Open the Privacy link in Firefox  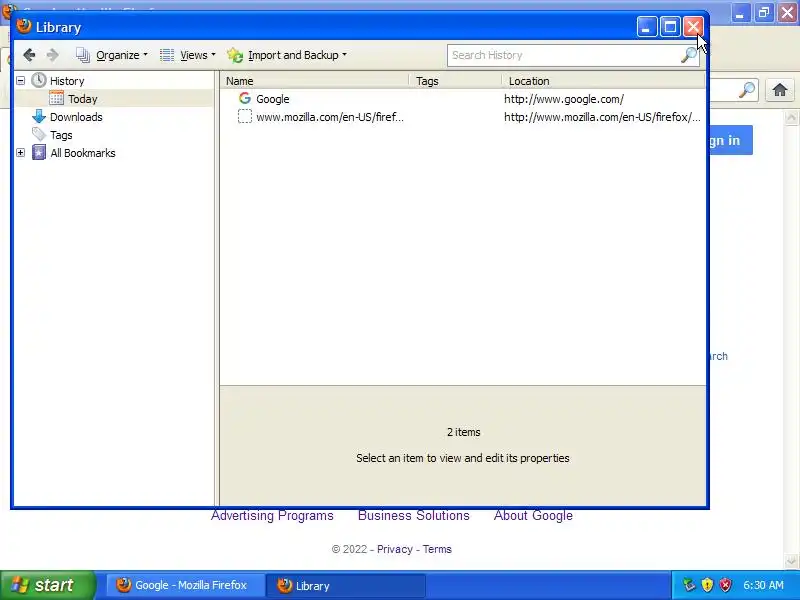394,549
